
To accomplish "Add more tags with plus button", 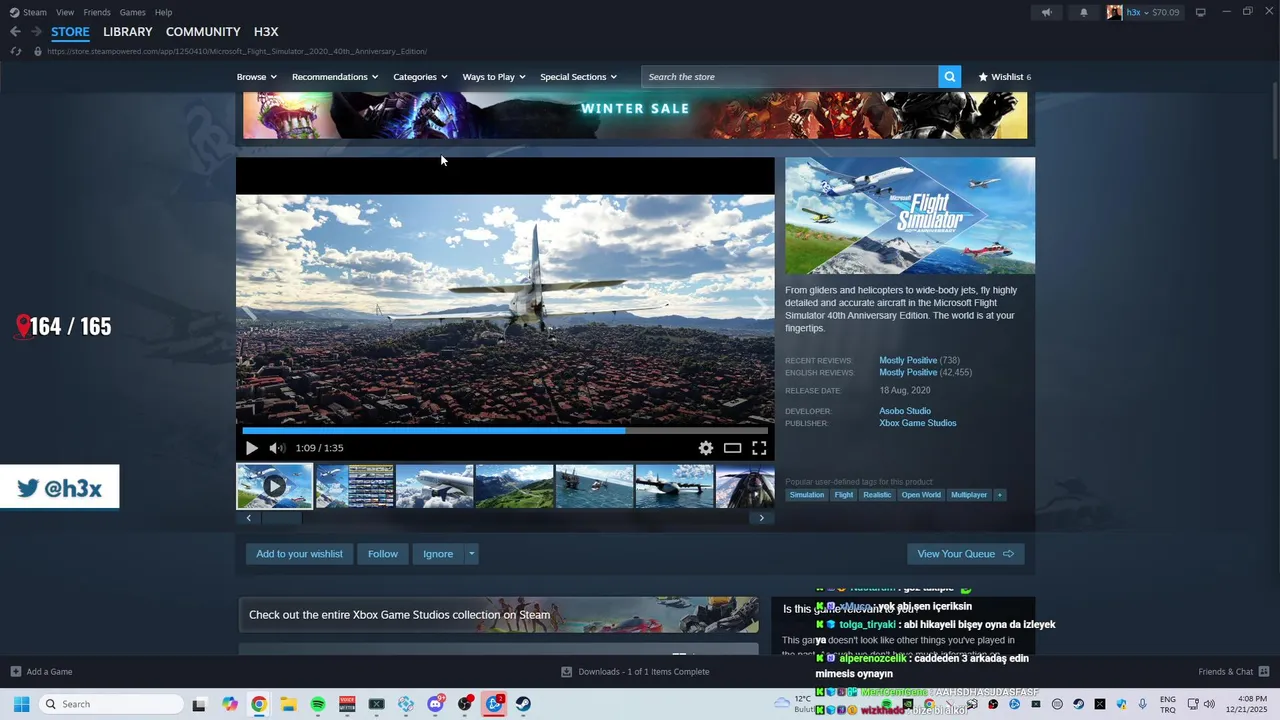I will coord(999,495).
